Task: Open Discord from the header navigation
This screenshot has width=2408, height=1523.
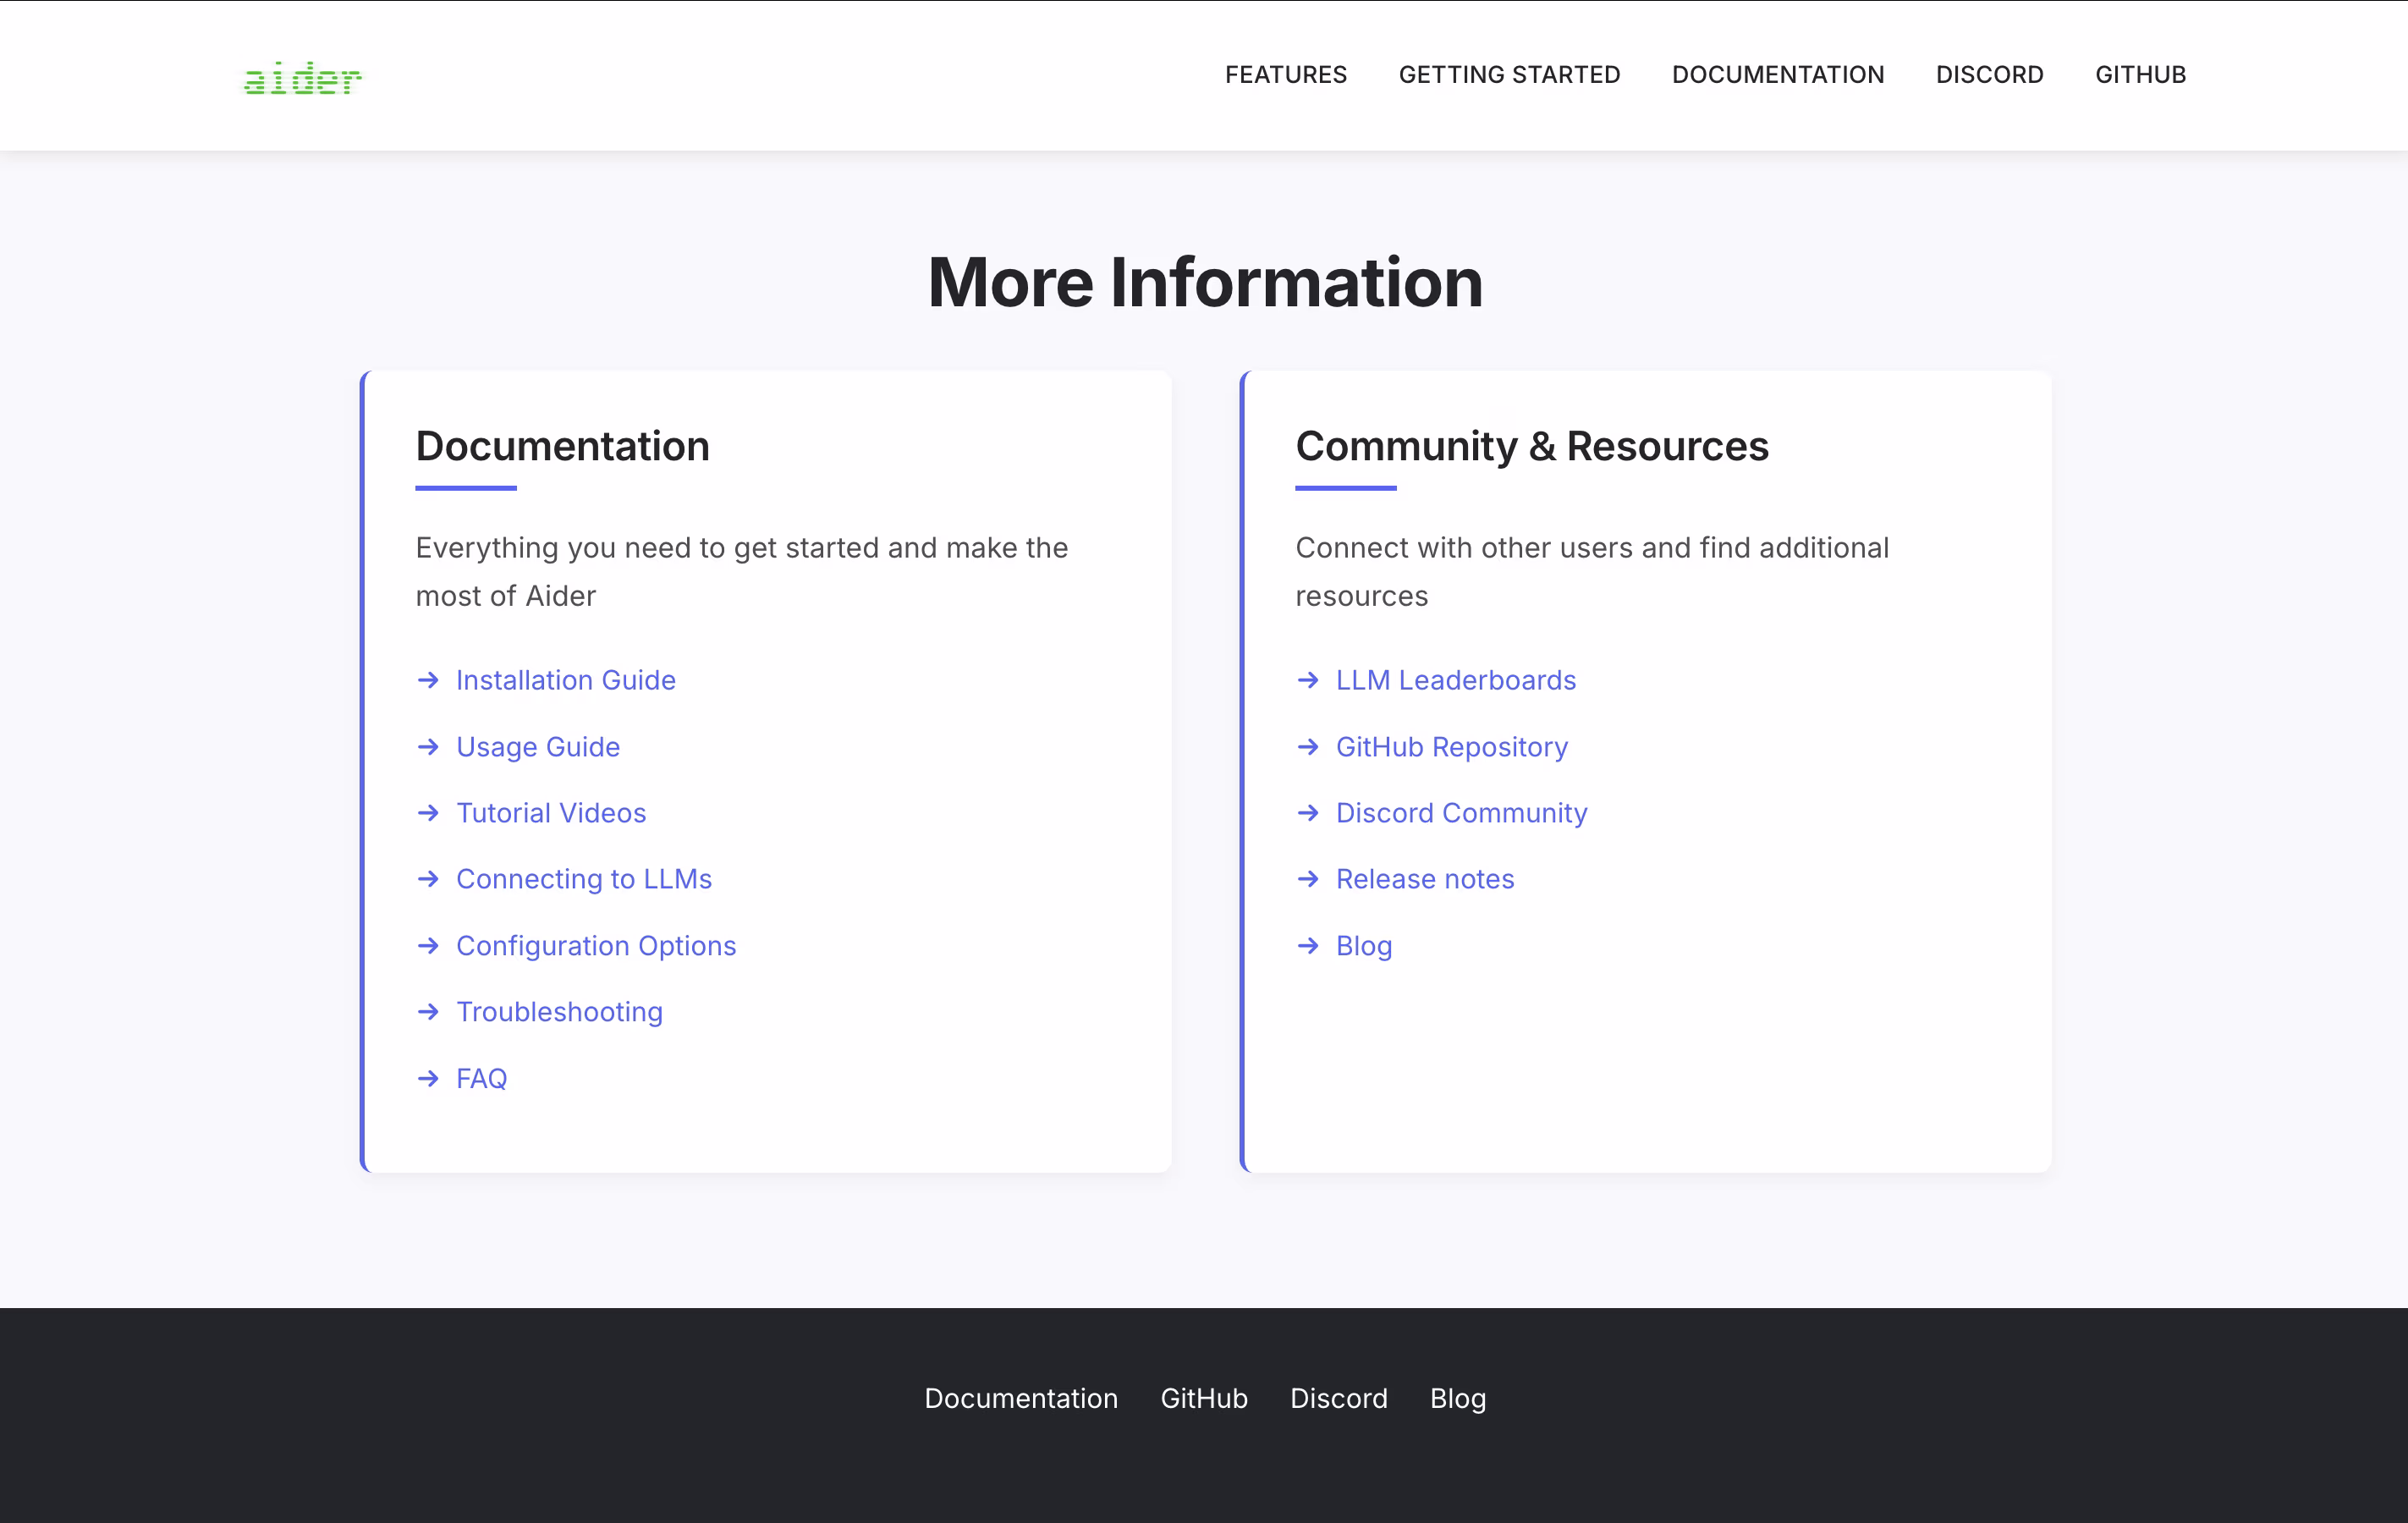Action: tap(1989, 75)
